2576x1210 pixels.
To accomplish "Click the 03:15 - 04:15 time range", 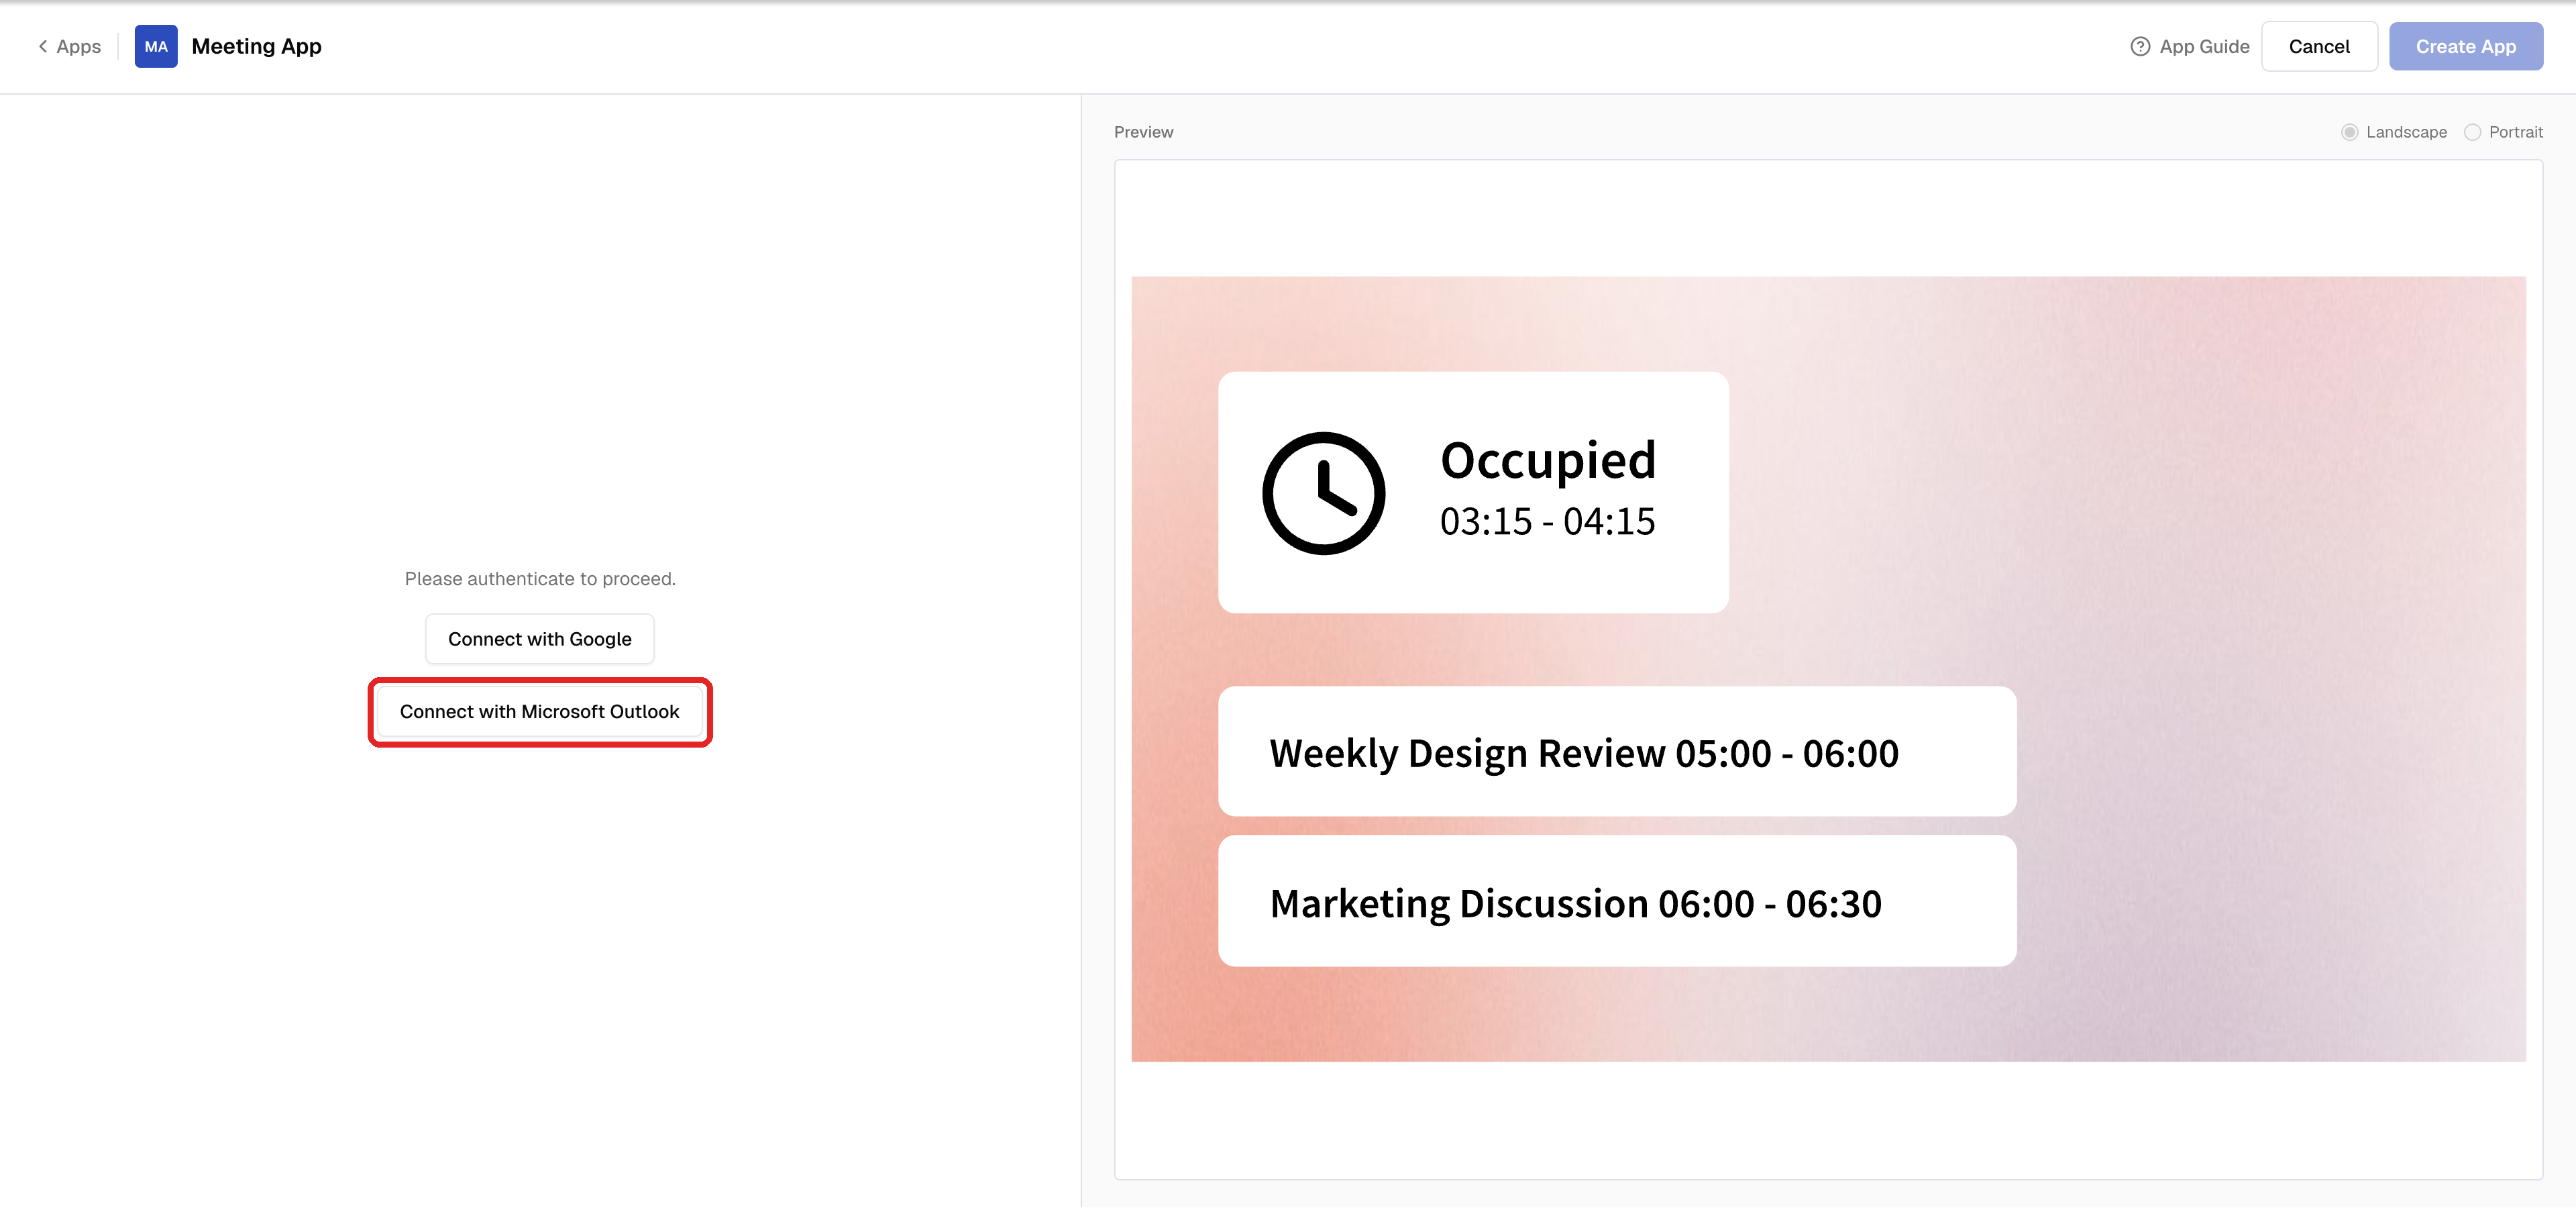I will point(1547,522).
